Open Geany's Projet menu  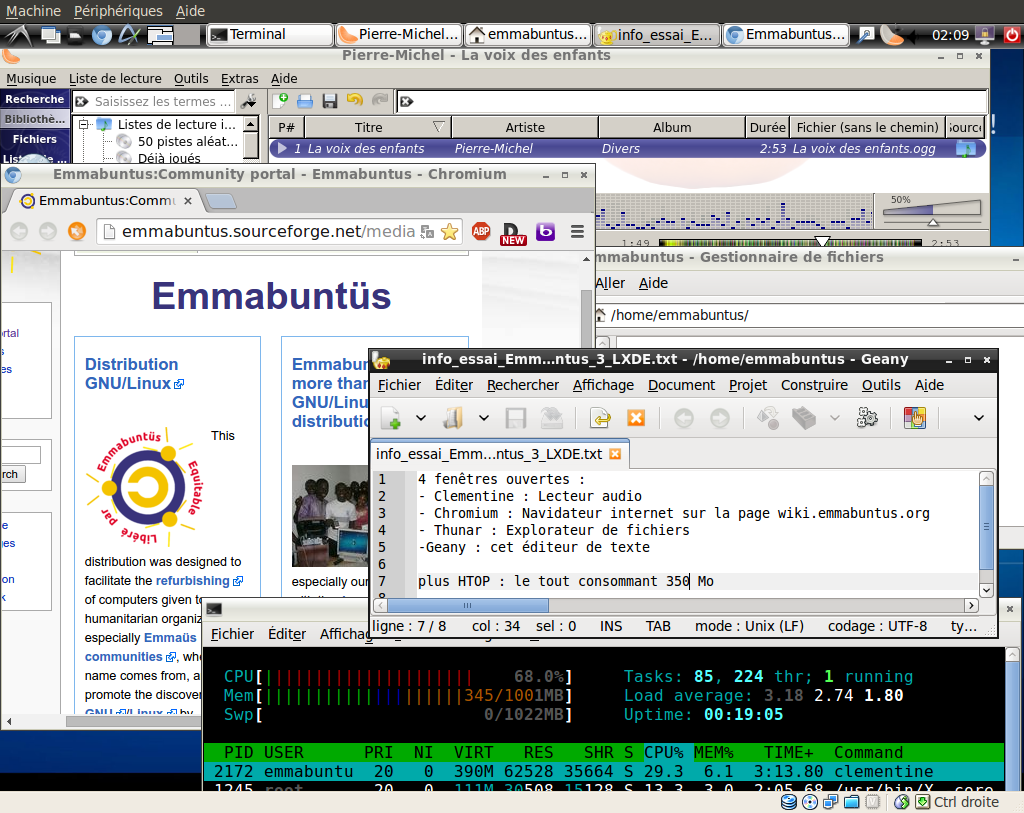tap(748, 385)
